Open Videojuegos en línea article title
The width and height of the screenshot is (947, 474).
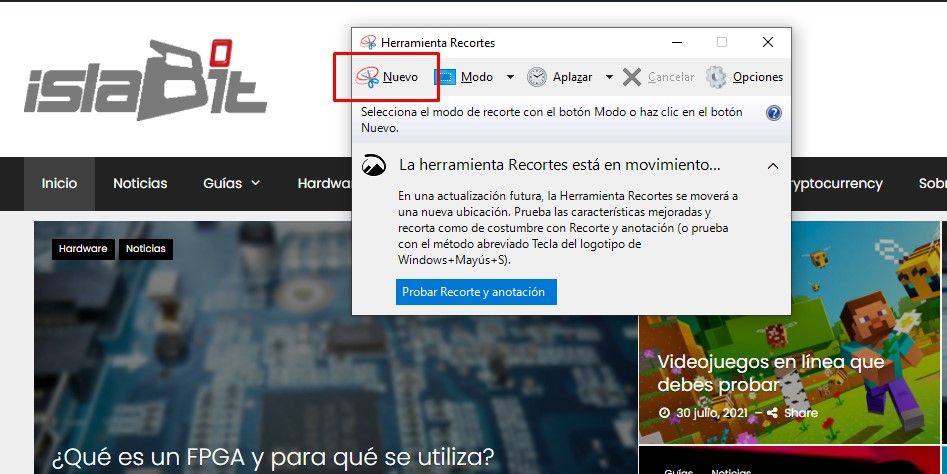770,373
